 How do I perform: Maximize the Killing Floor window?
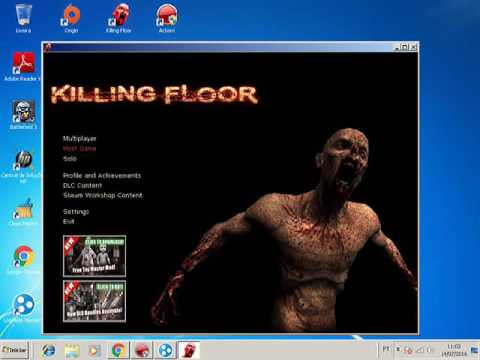point(405,47)
